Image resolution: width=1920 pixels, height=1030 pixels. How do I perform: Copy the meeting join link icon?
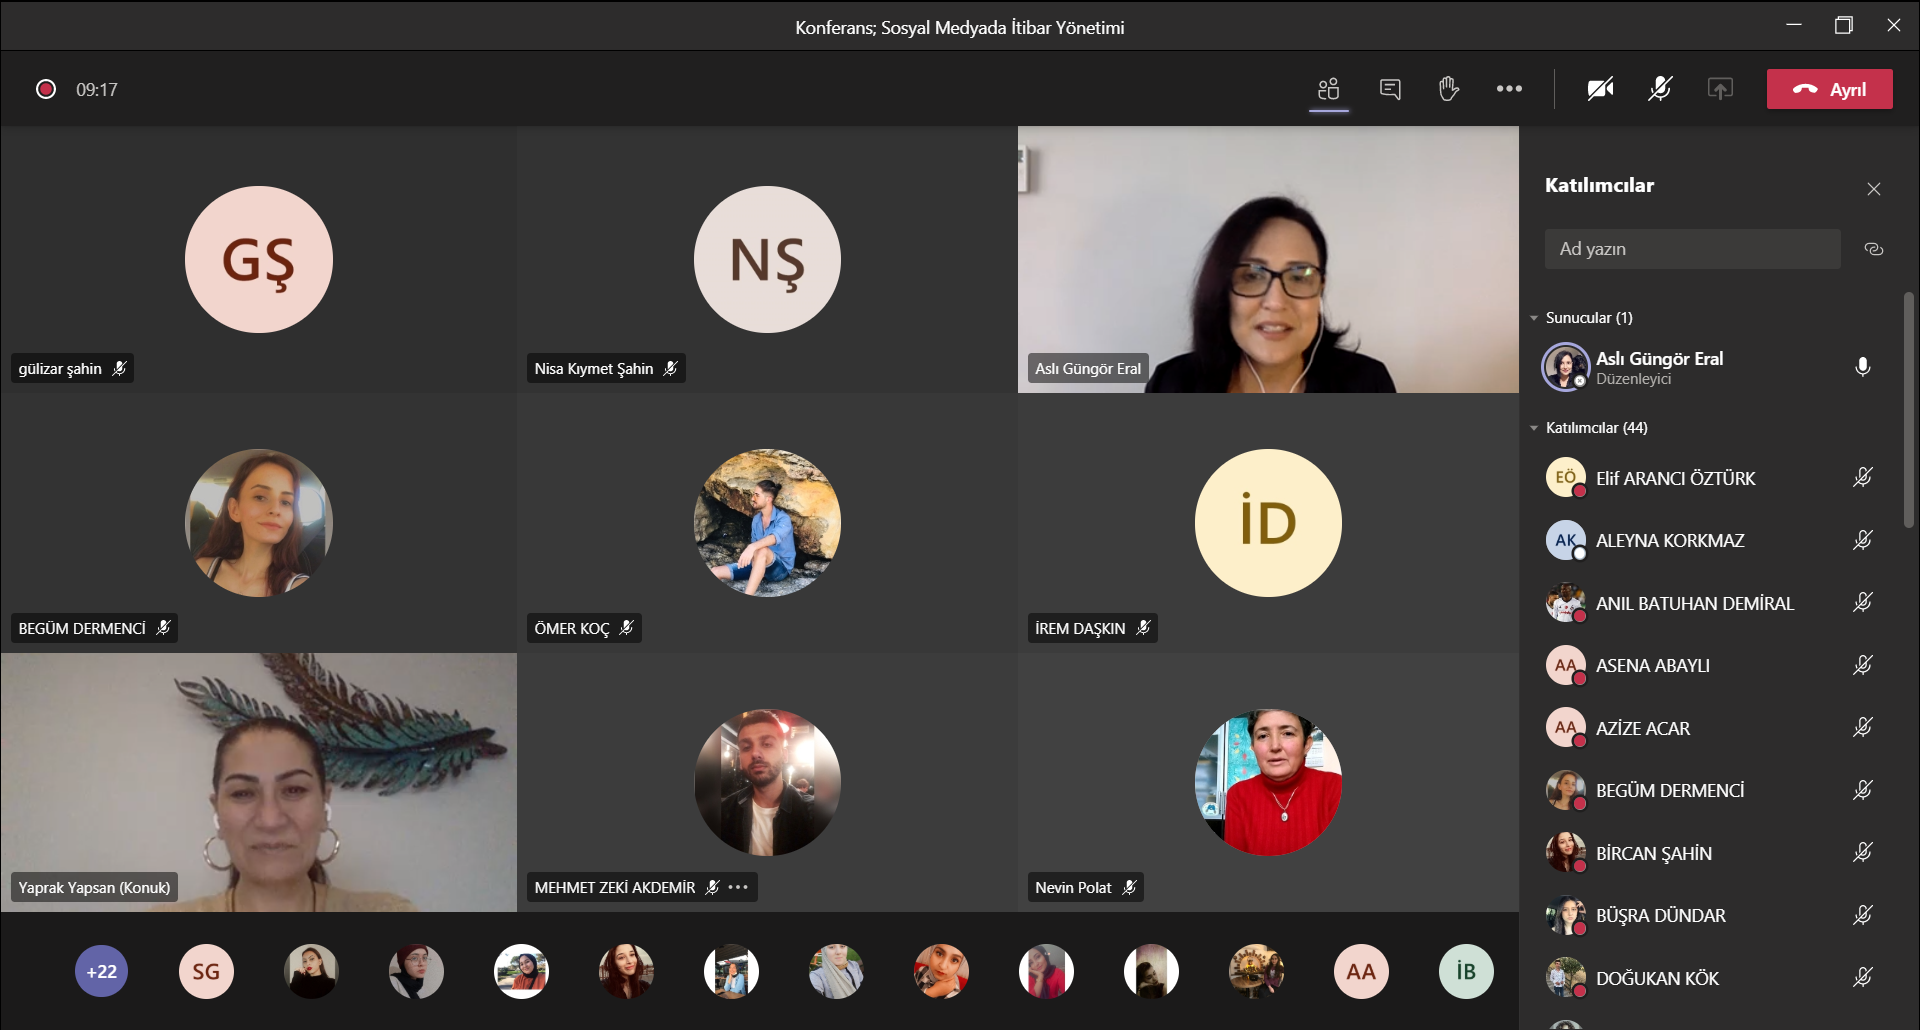(x=1874, y=249)
